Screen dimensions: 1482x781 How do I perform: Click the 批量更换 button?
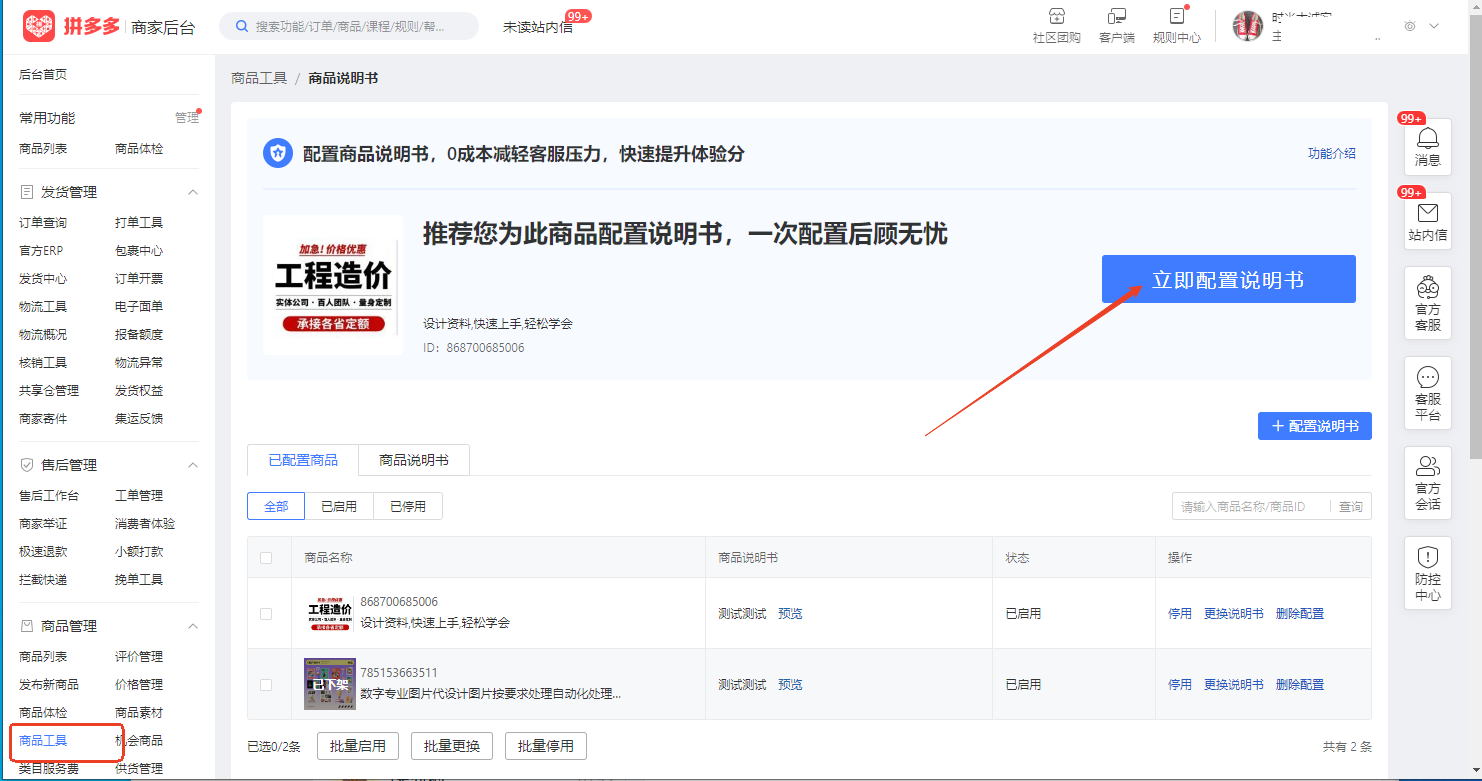(452, 746)
